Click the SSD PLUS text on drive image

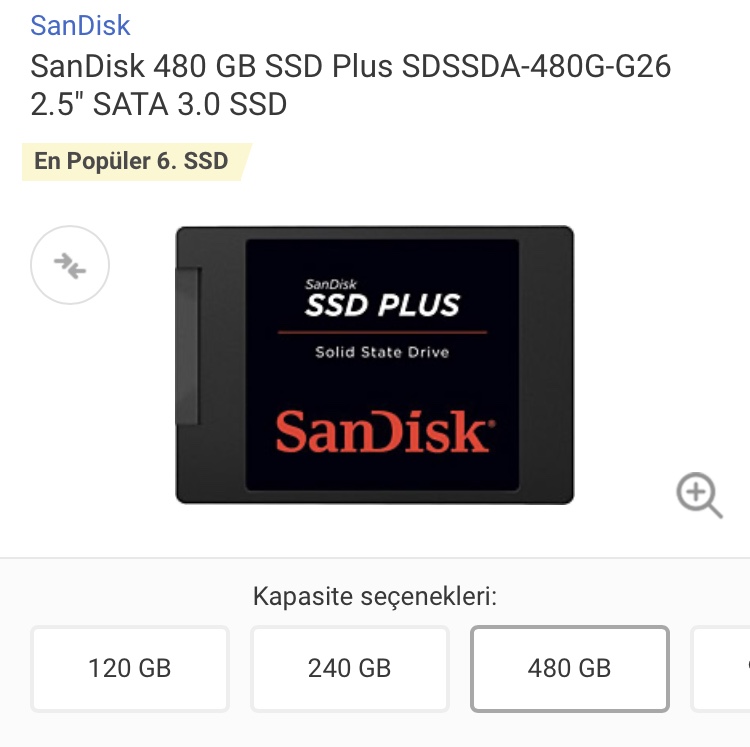coord(382,305)
